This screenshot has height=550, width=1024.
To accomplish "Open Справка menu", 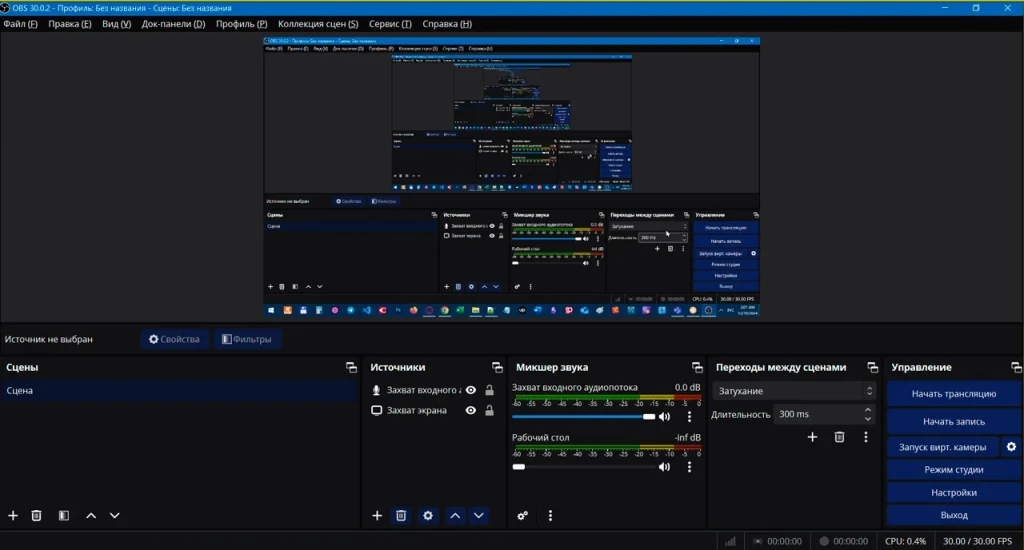I will tap(447, 24).
